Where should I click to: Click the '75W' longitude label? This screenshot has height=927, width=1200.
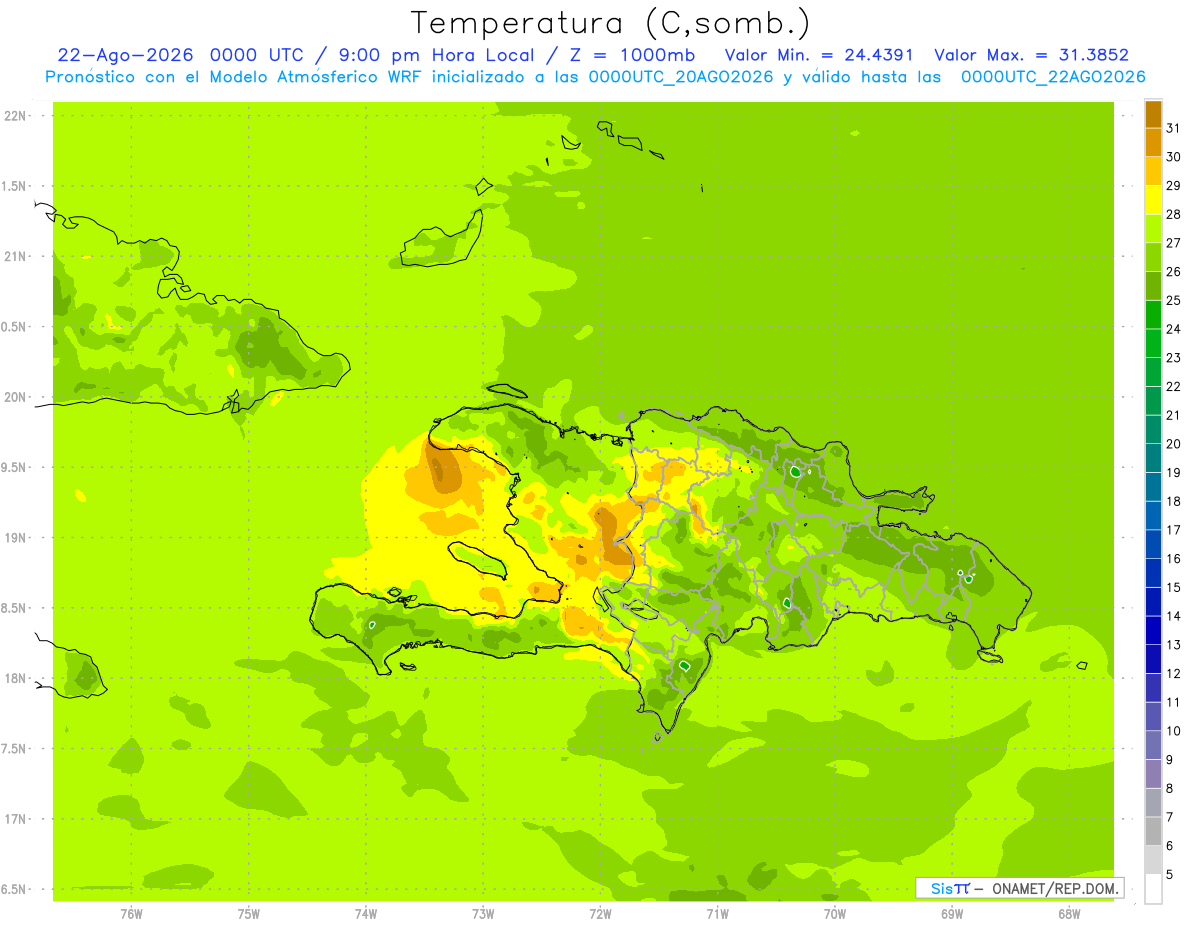(249, 914)
